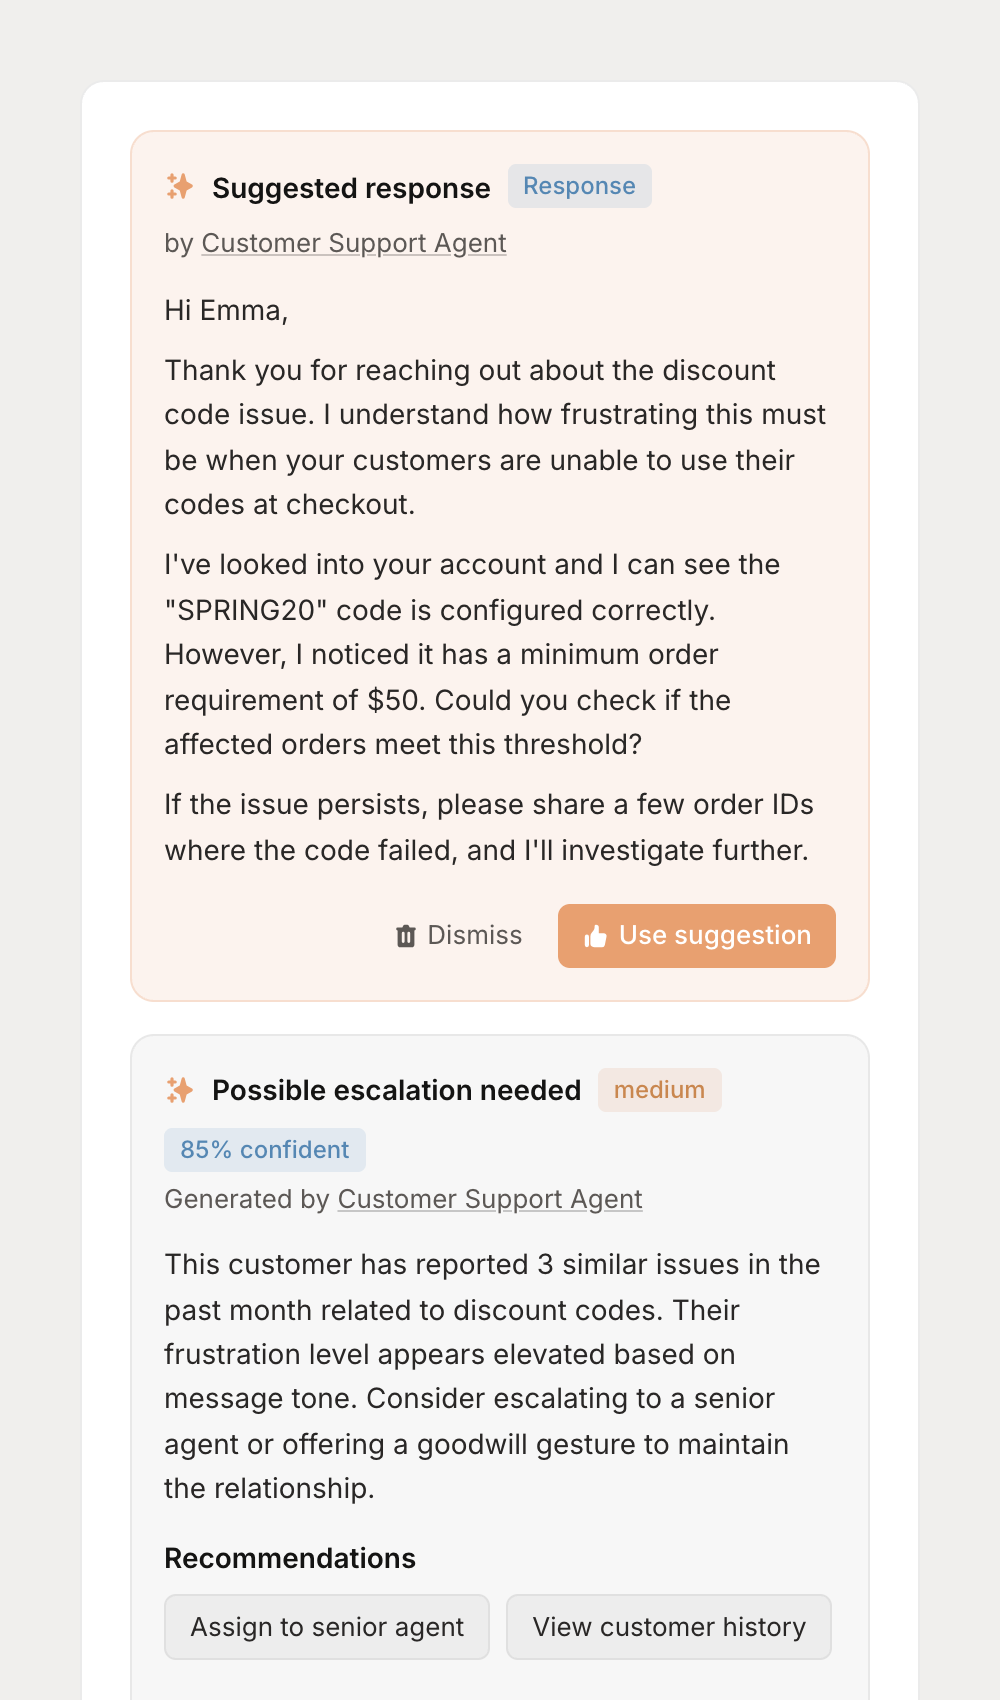Open Customer Support Agent link in escalation card
1000x1700 pixels.
[489, 1199]
